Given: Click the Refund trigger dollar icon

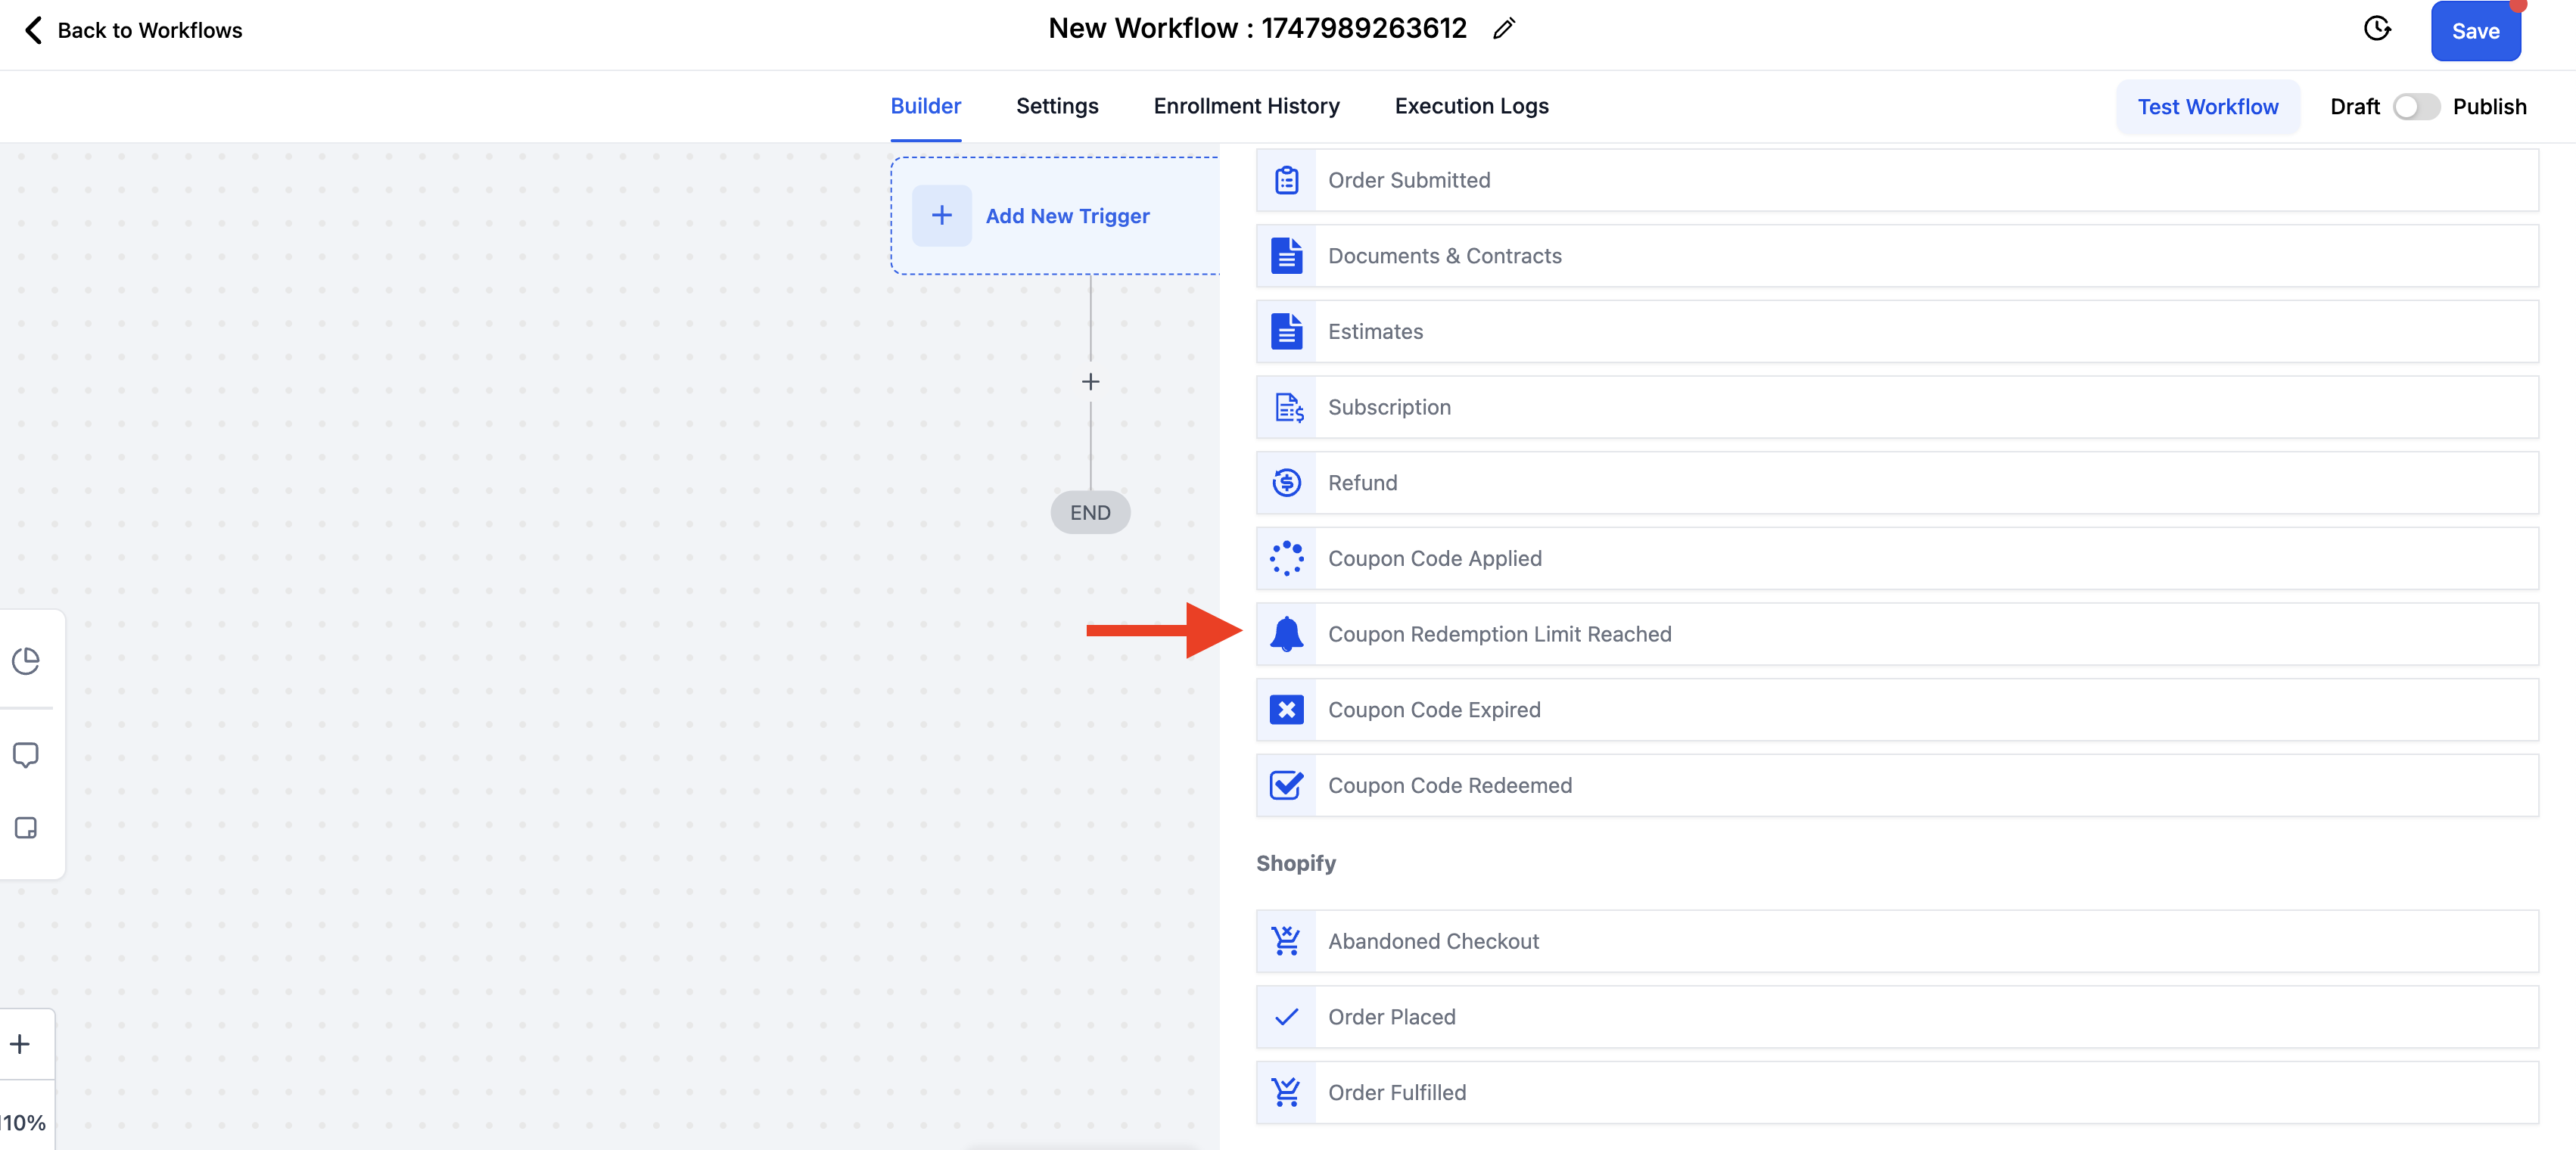Looking at the screenshot, I should tap(1286, 483).
